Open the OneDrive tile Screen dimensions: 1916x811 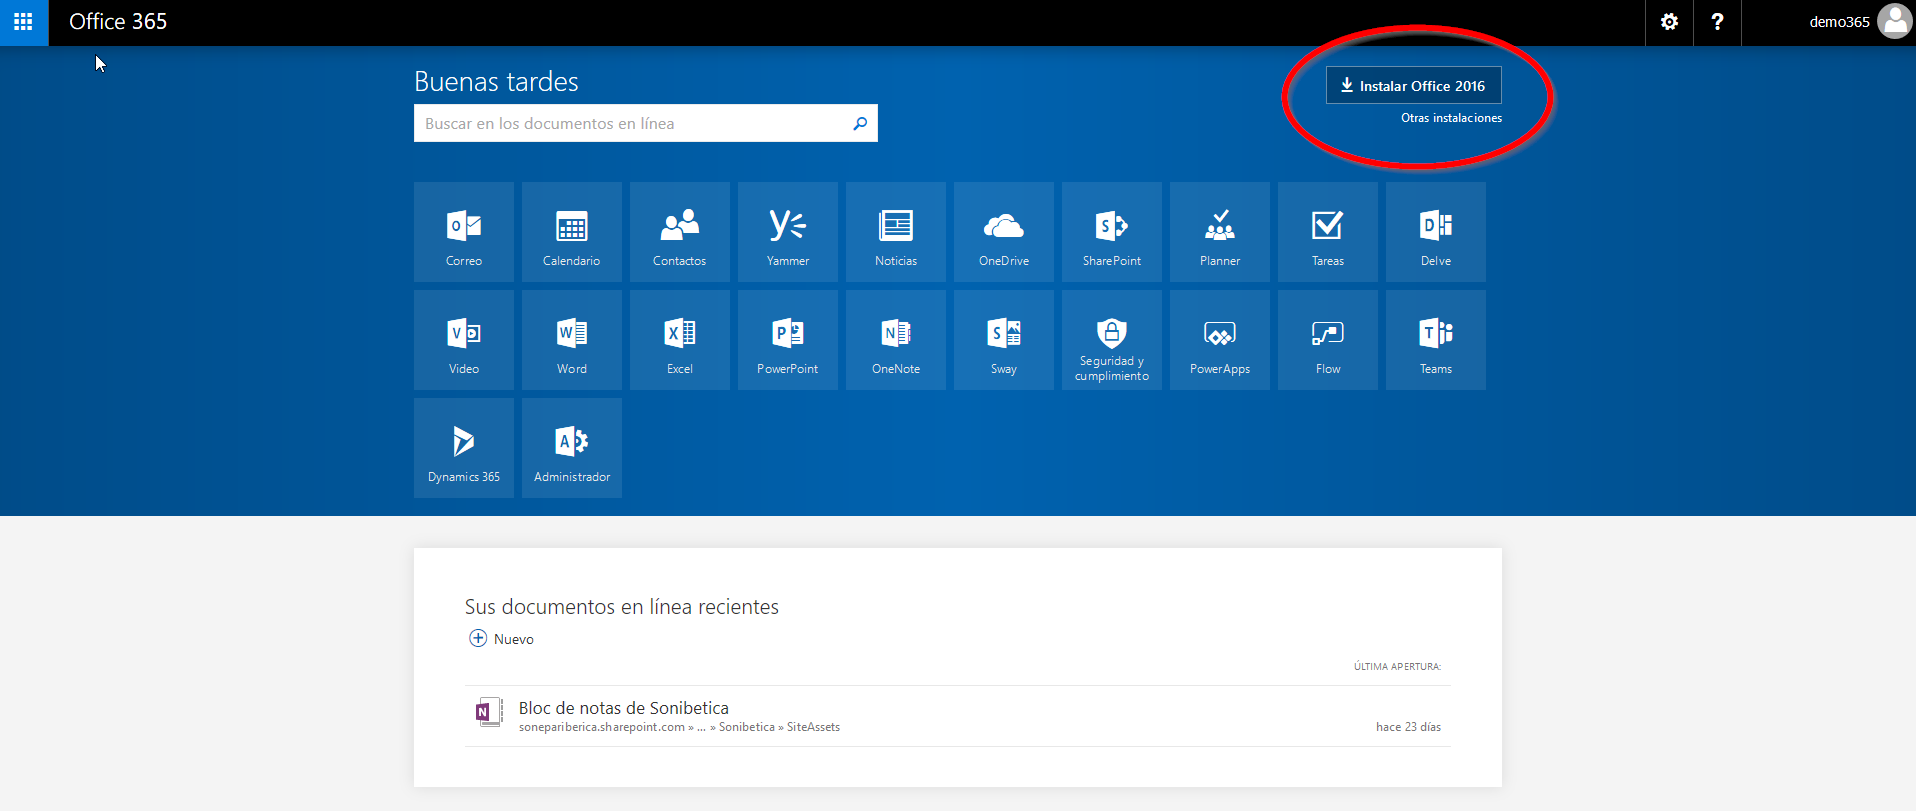pos(1004,232)
